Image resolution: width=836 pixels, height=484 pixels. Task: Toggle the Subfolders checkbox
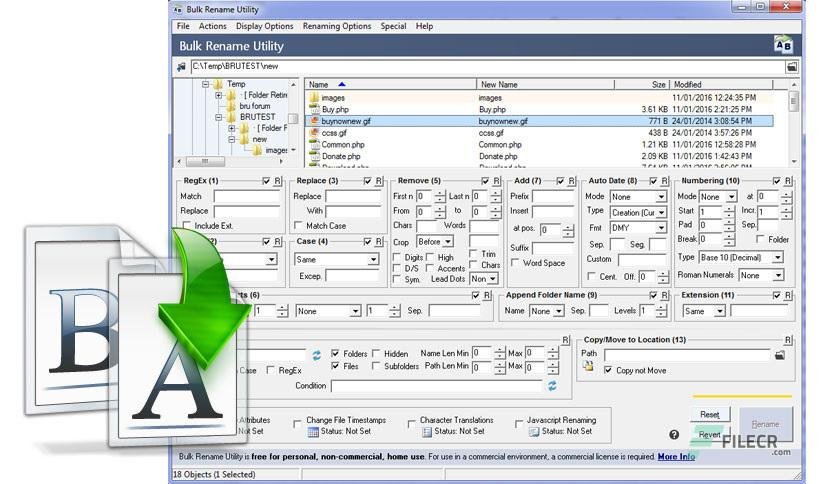[376, 366]
